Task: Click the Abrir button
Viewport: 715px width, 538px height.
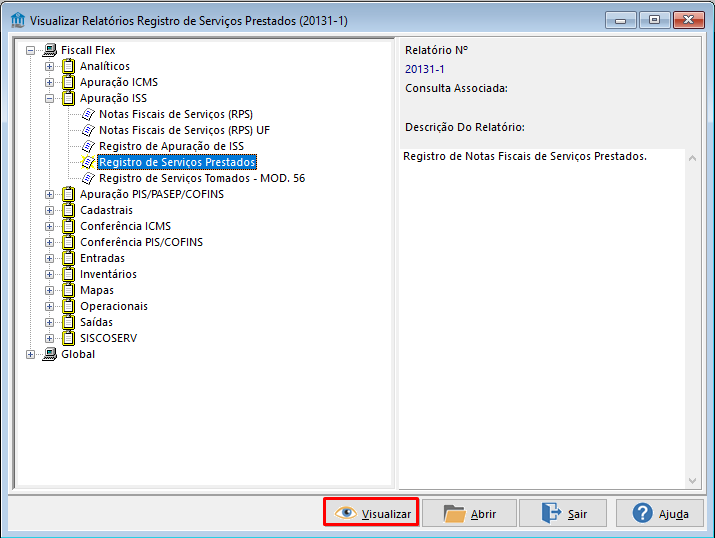Action: click(469, 513)
